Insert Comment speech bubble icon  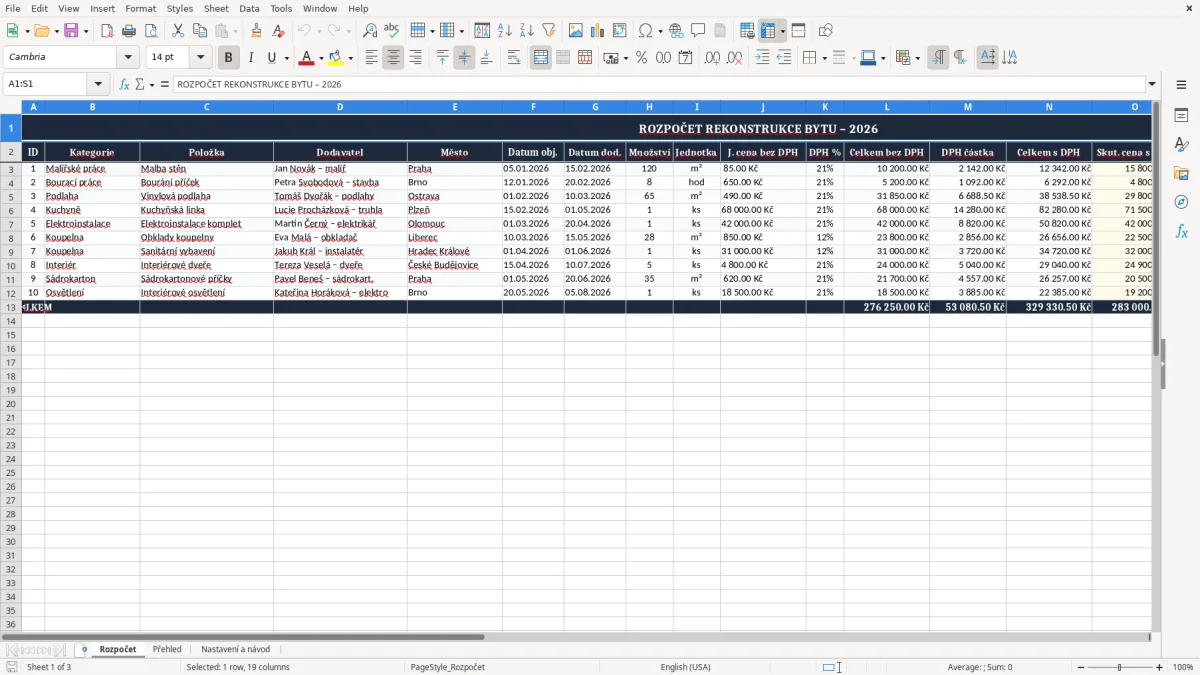698,31
